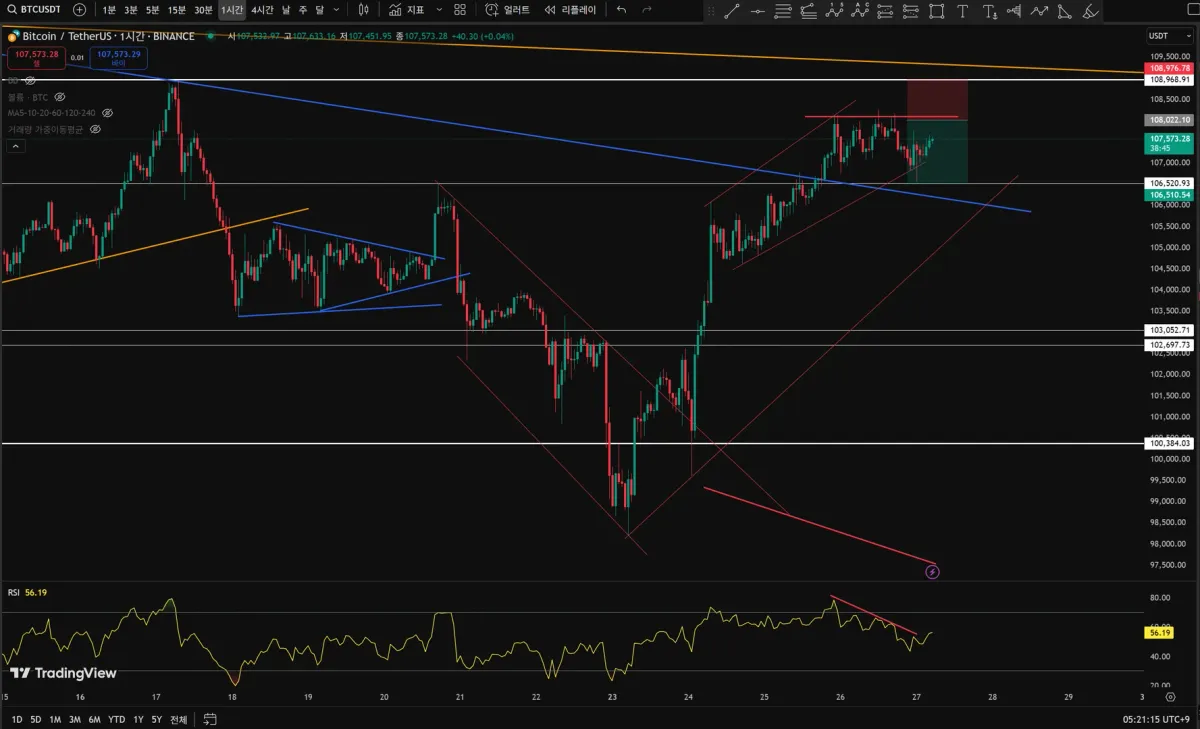Click the blue buy price box 107,573.29
The width and height of the screenshot is (1200, 729).
(119, 57)
